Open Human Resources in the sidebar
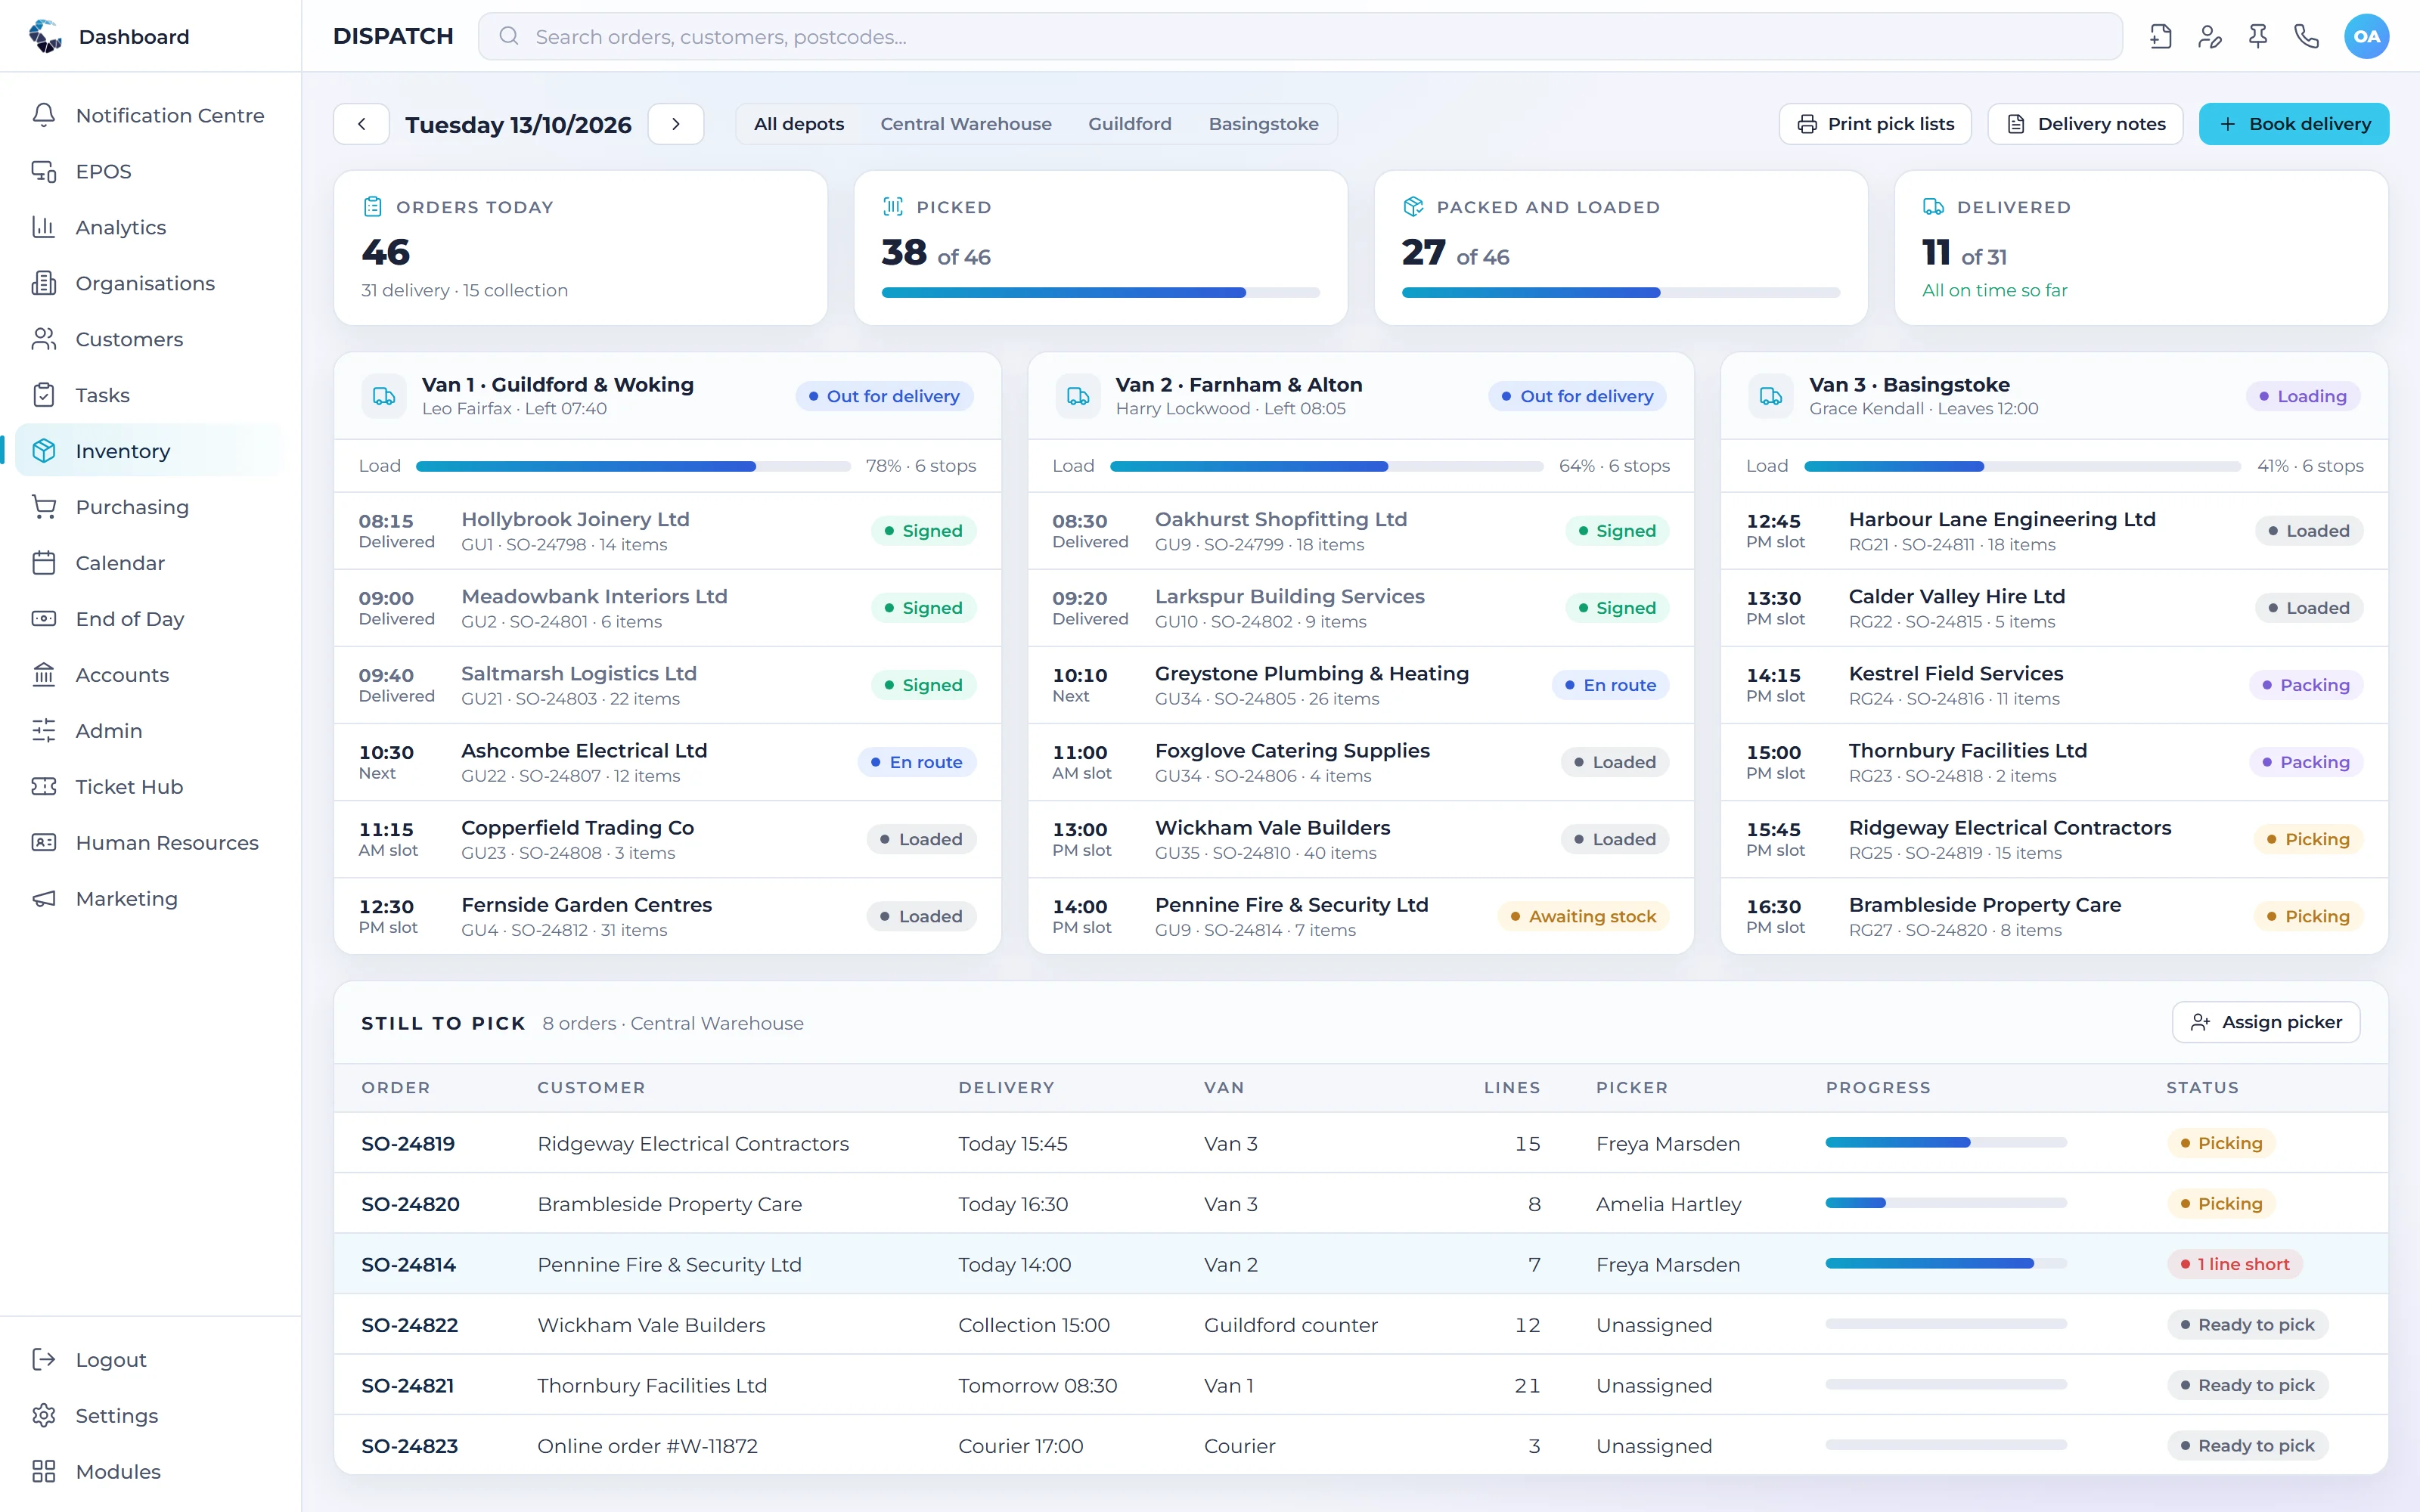The image size is (2420, 1512). (150, 843)
